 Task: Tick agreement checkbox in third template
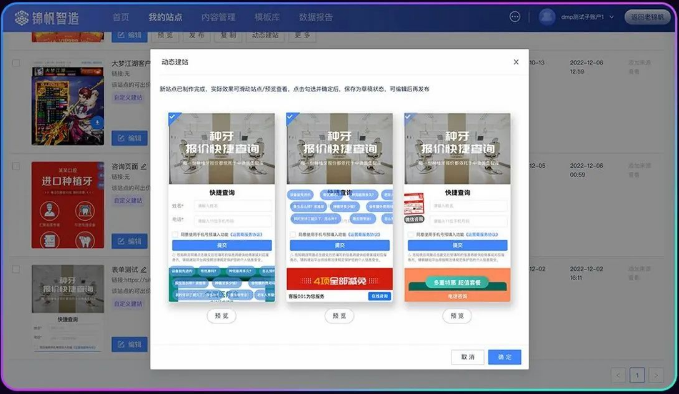[x=411, y=234]
